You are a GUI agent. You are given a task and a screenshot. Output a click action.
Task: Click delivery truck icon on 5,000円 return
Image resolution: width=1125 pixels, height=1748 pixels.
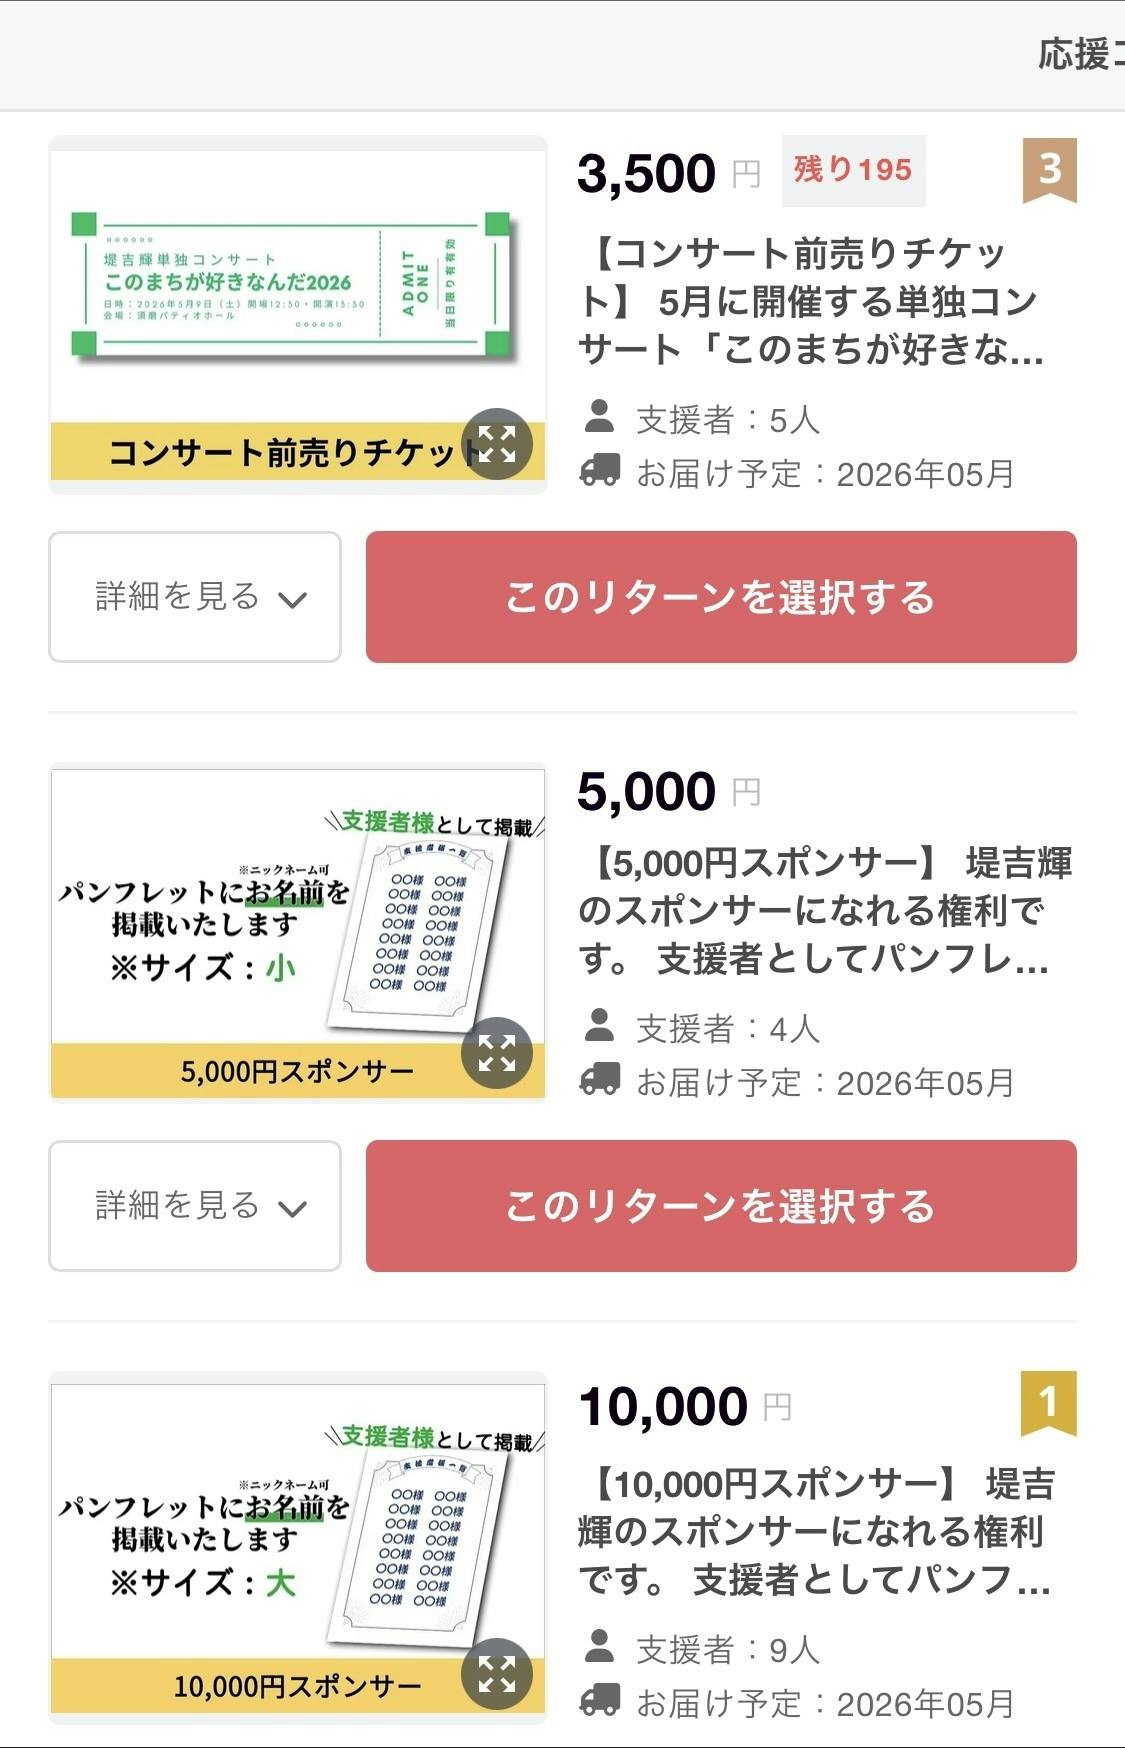(x=600, y=1080)
